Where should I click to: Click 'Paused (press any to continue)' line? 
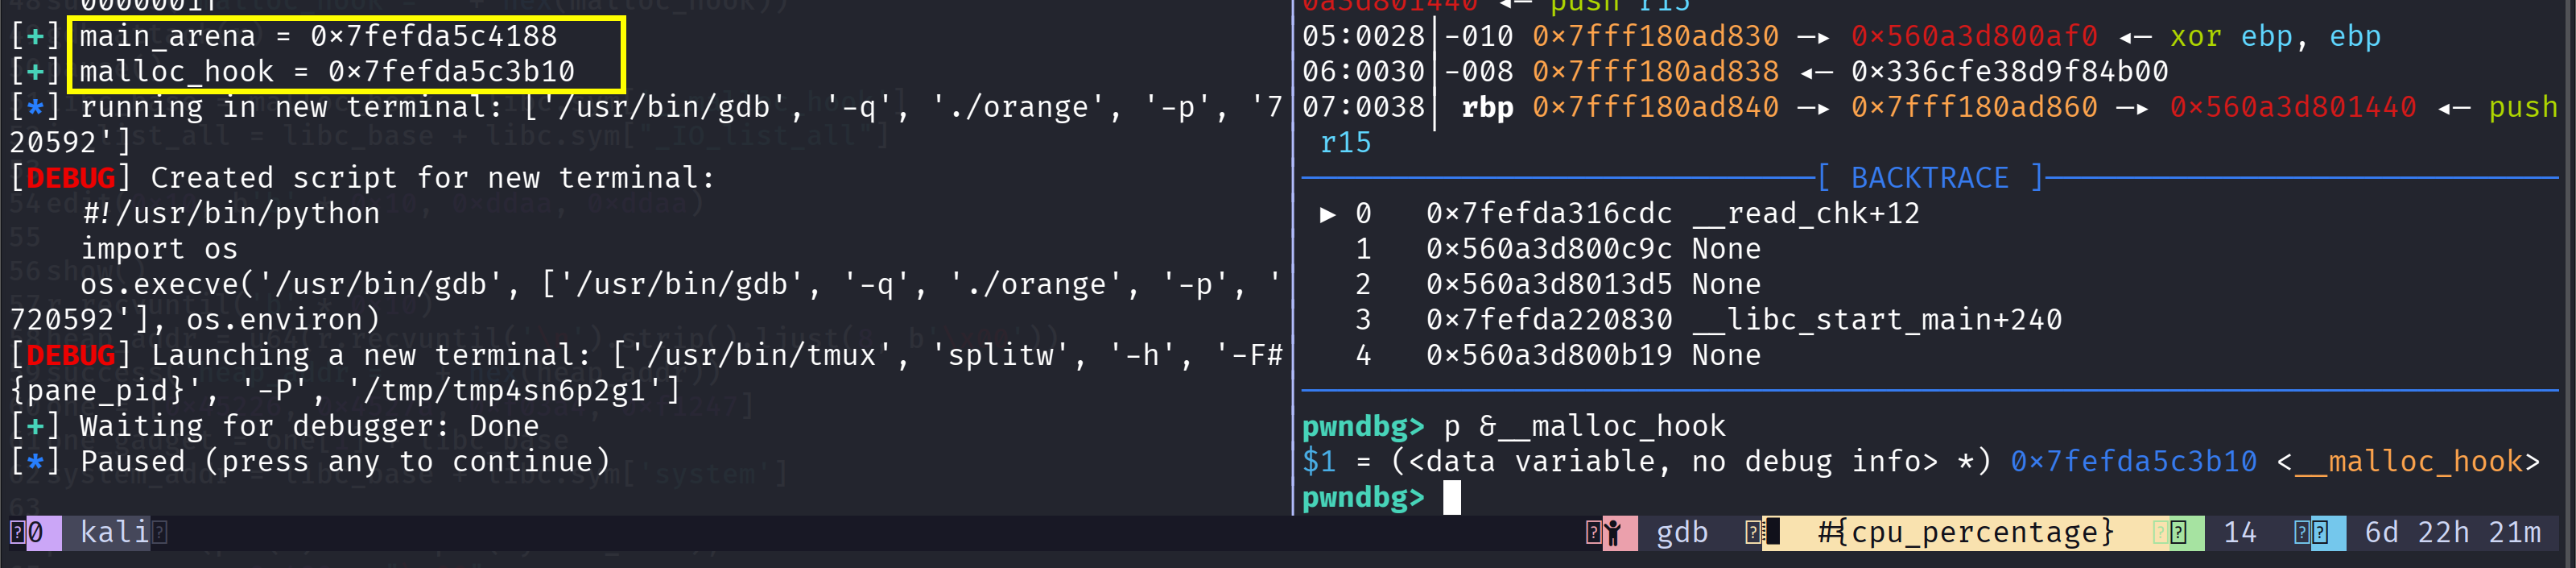(x=309, y=462)
